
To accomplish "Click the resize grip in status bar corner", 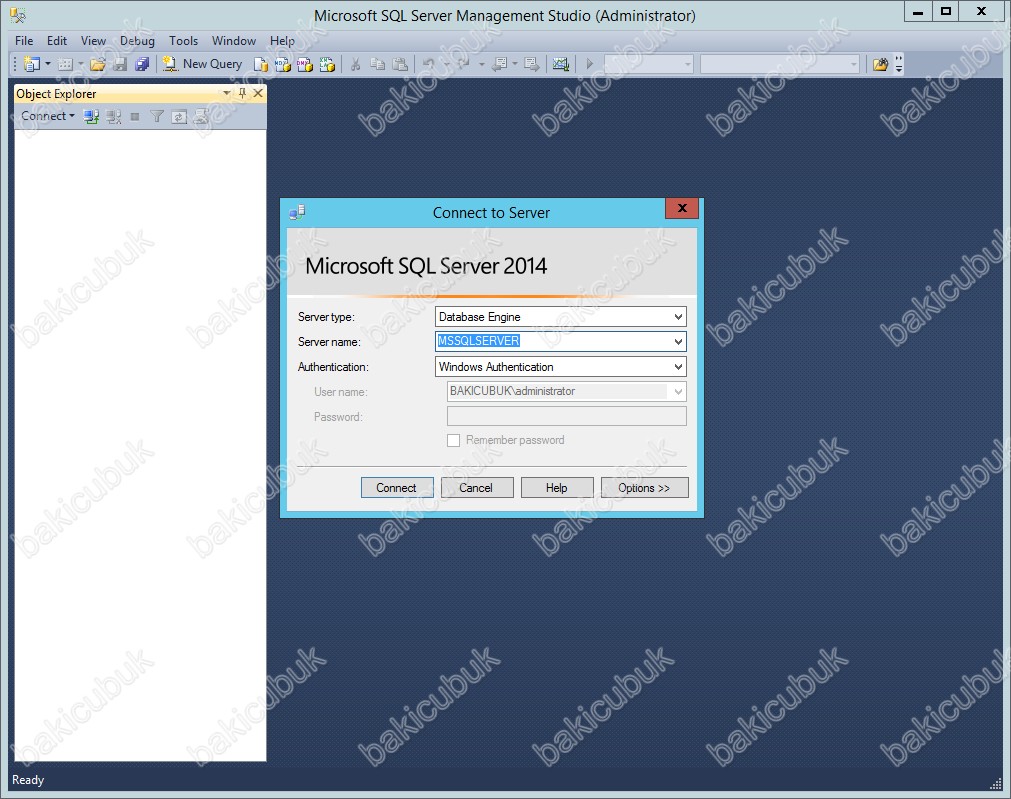I will 996,784.
